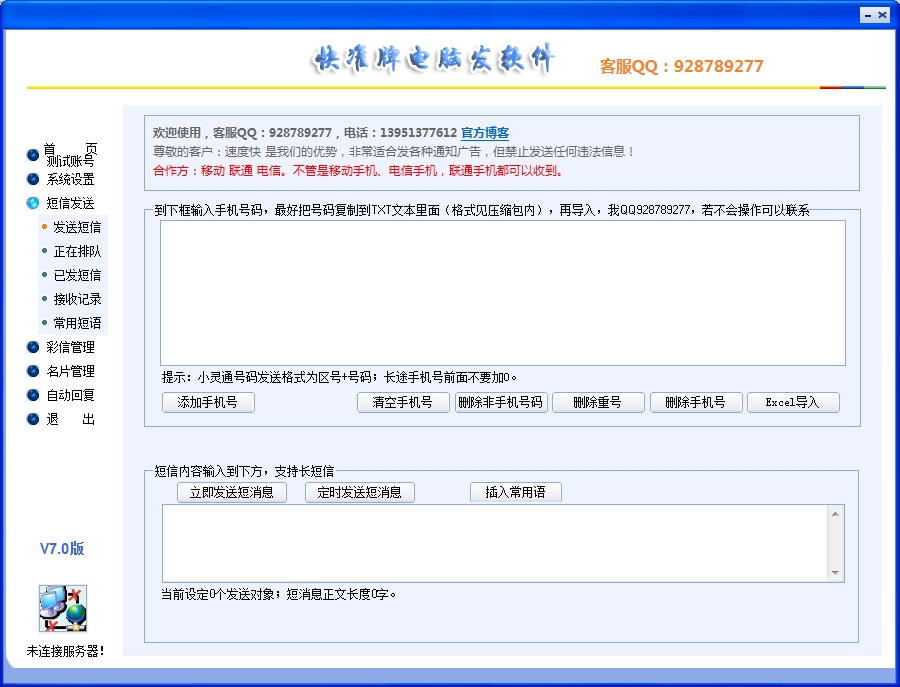
Task: Open the 系统设置 menu entry
Action: click(71, 179)
